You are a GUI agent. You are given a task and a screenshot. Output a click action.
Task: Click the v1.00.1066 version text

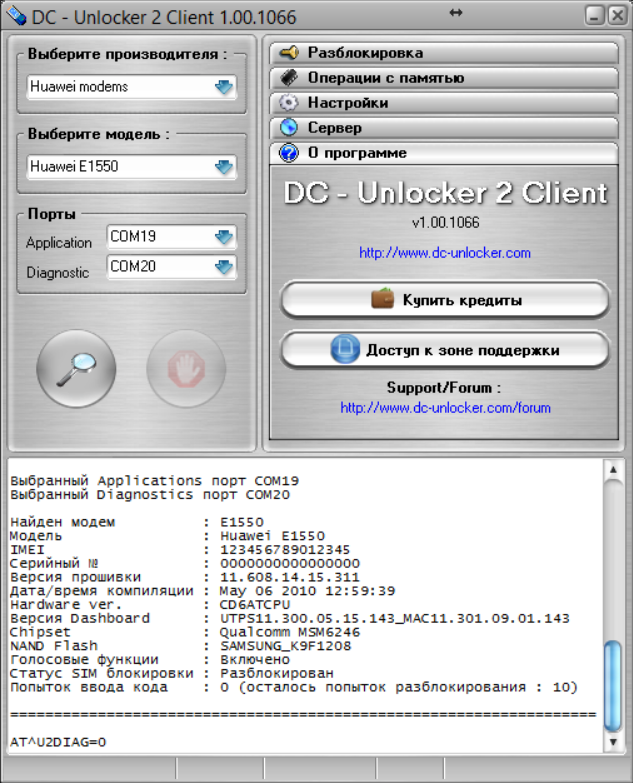click(445, 222)
